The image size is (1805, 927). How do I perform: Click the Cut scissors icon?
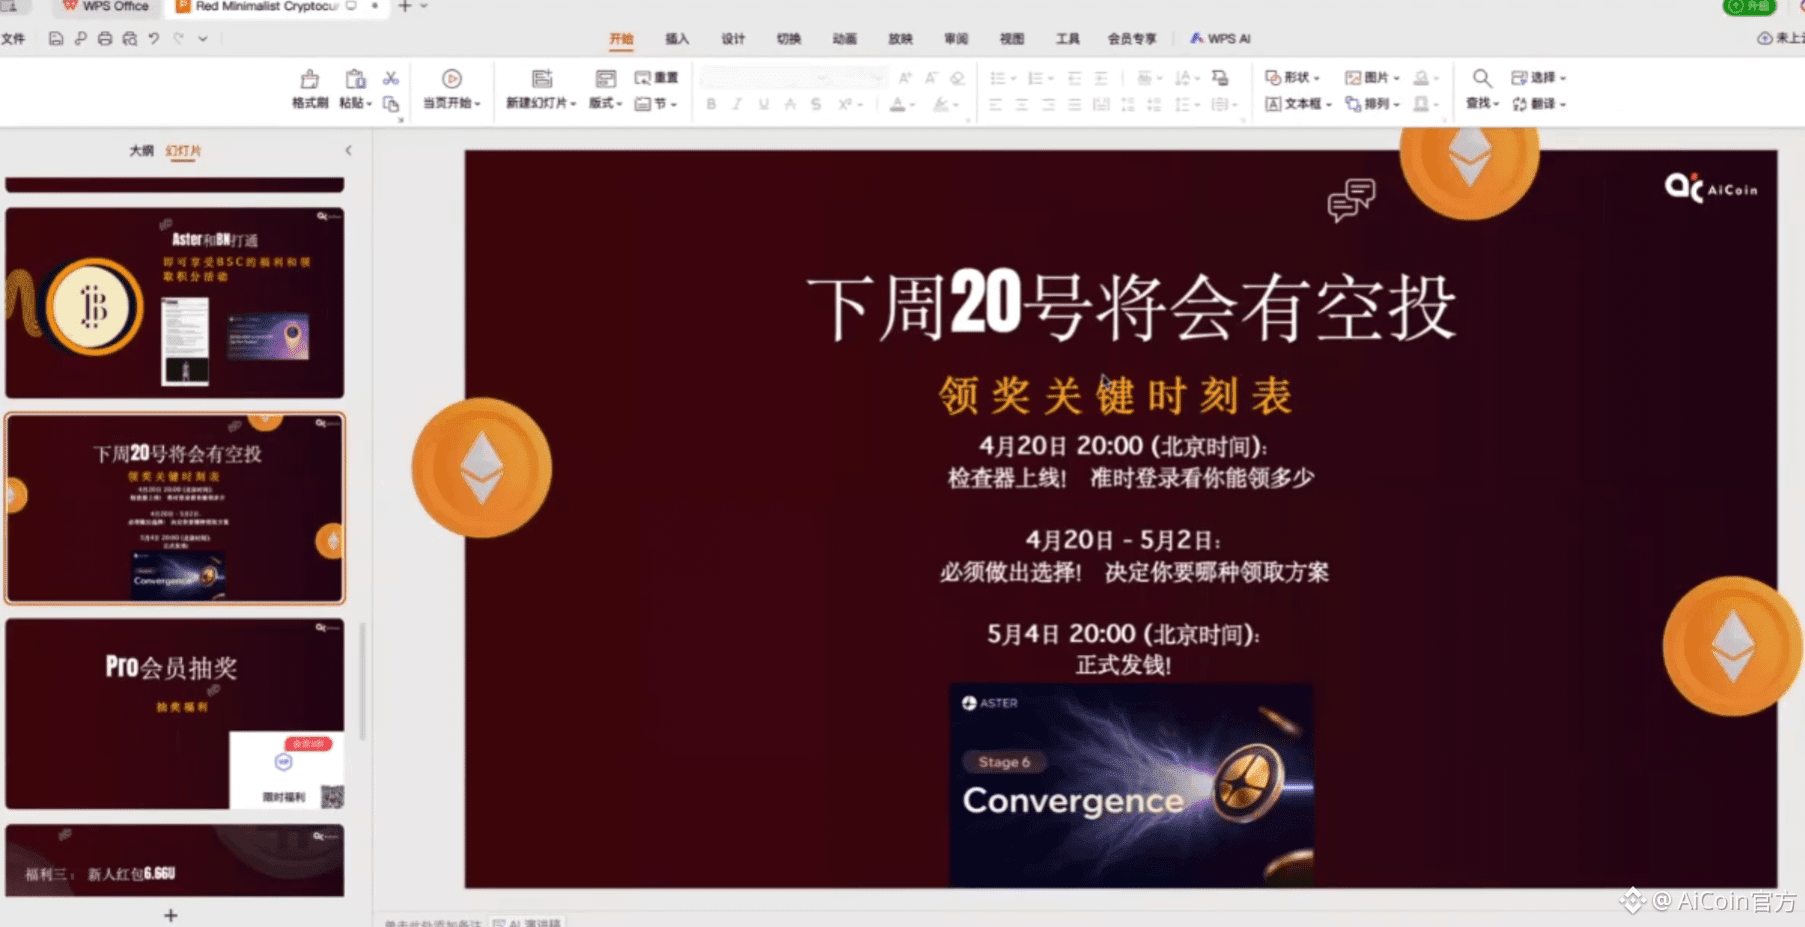pyautogui.click(x=391, y=78)
